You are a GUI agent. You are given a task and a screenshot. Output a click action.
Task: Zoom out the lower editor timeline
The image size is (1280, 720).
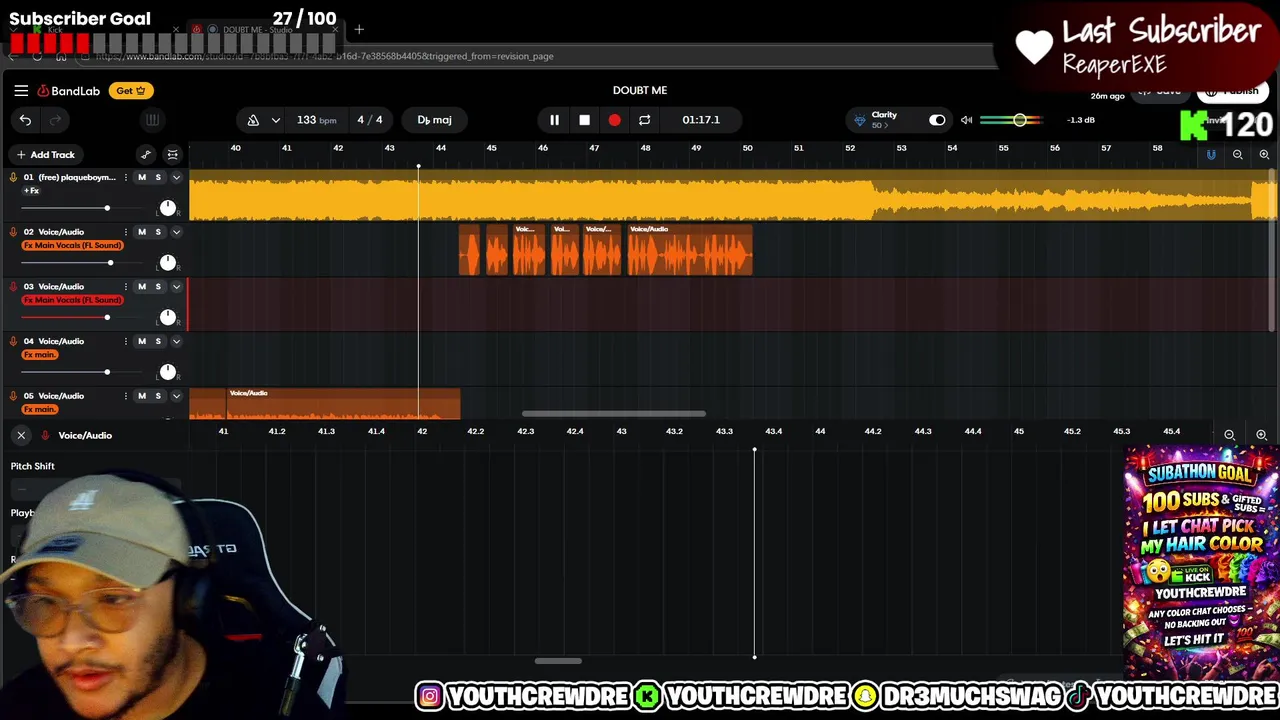1230,435
